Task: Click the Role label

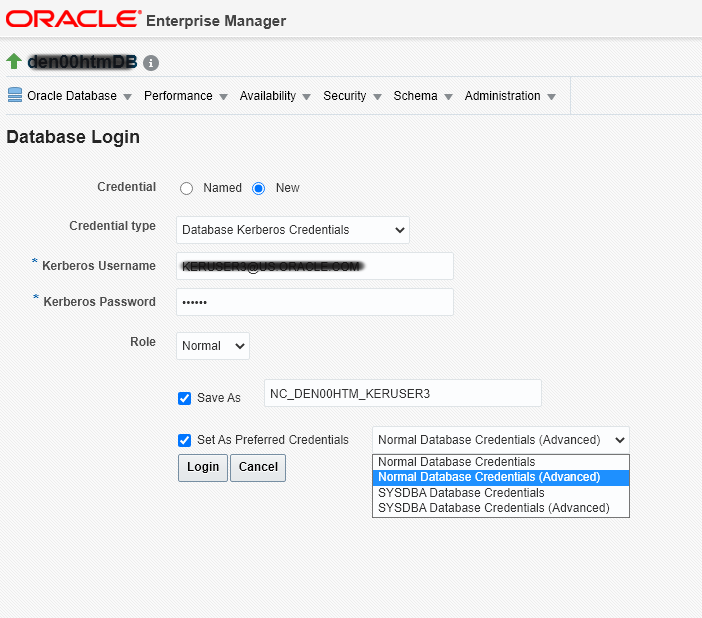Action: [x=143, y=342]
